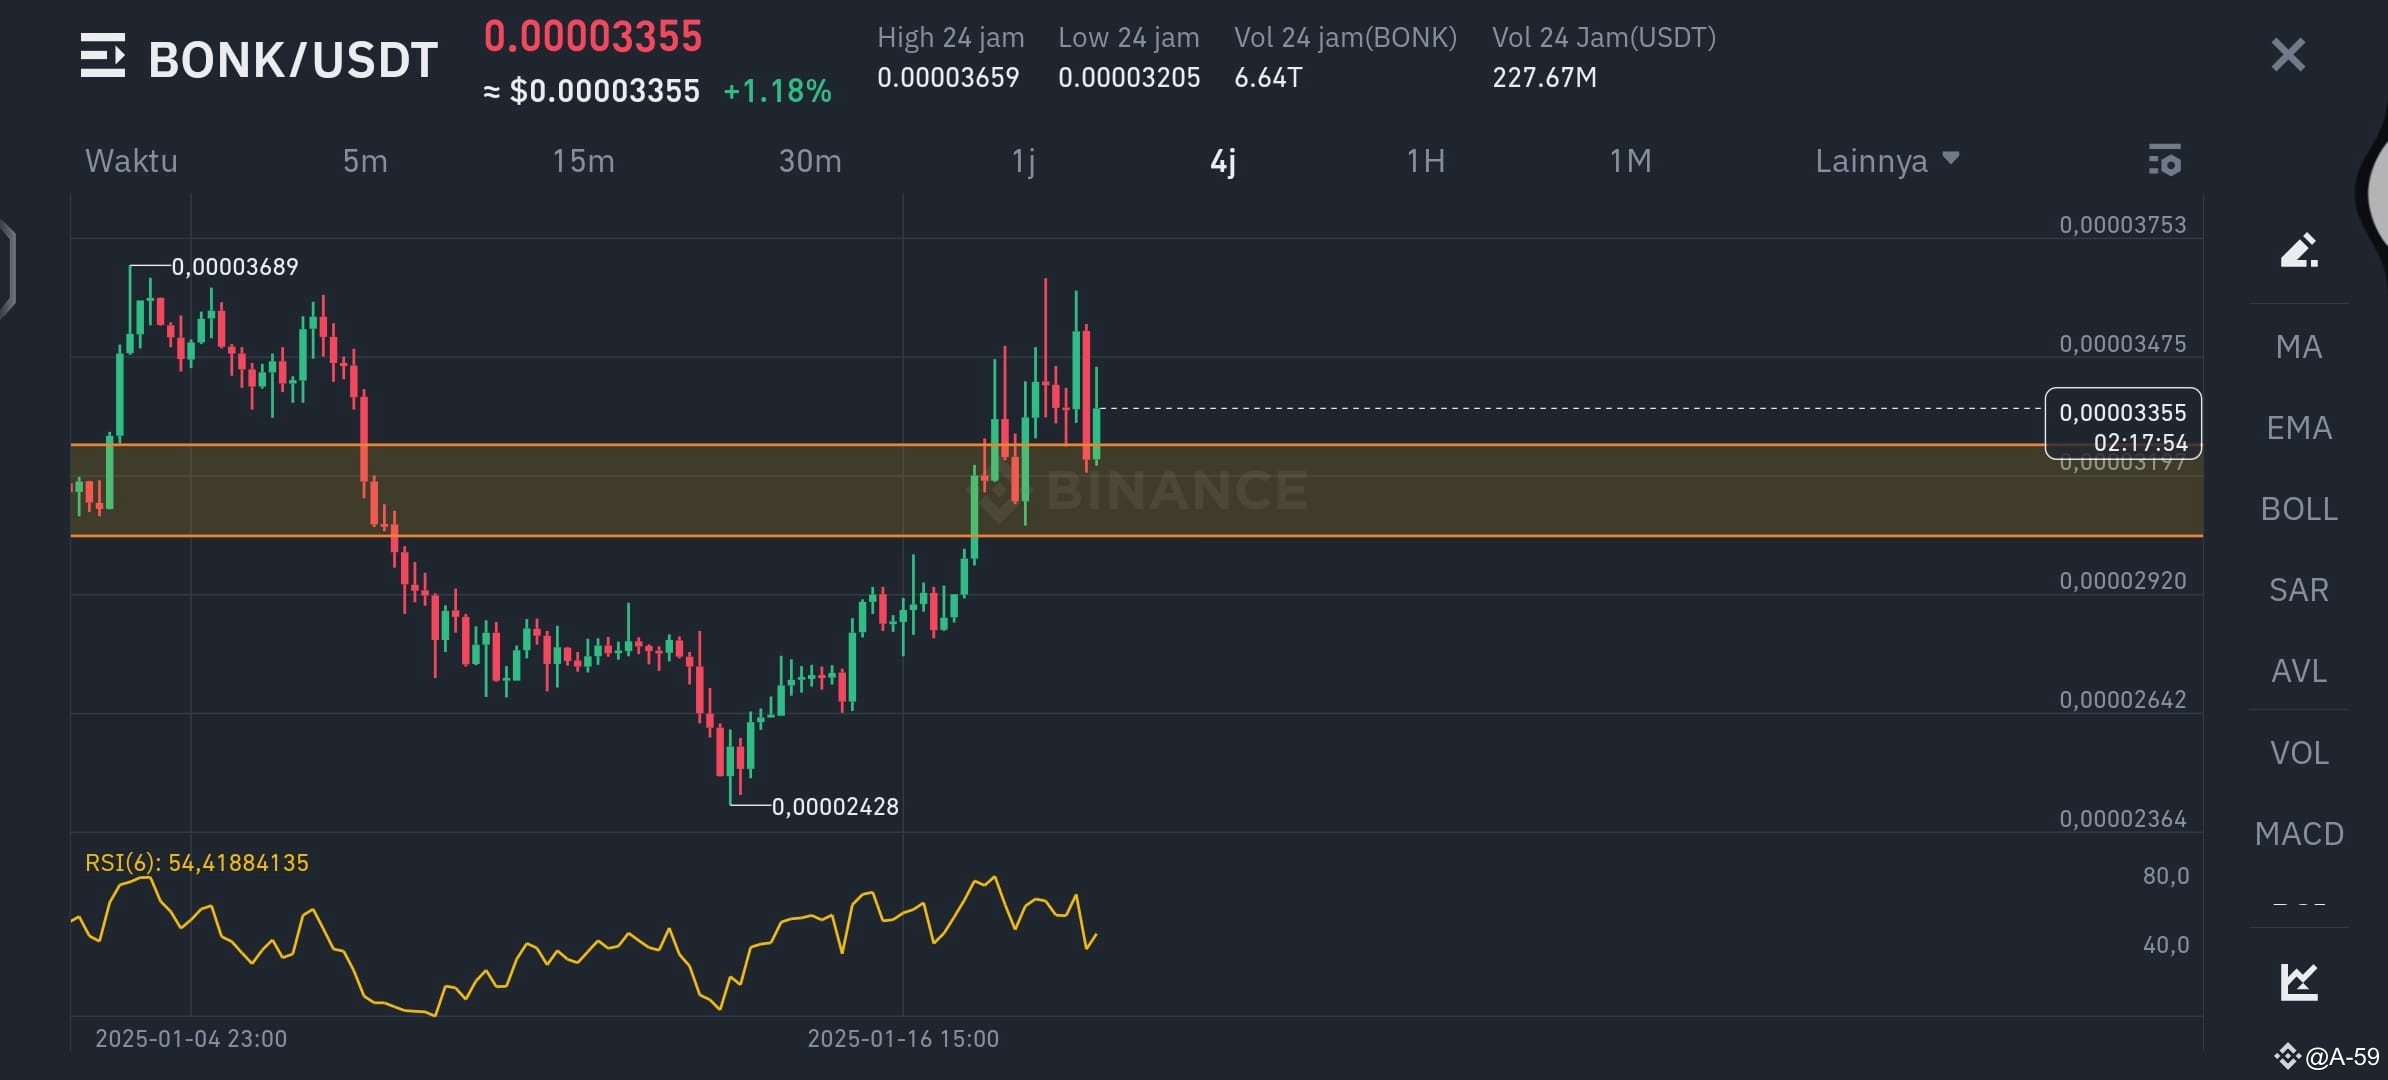Exit the chart with the X icon

pyautogui.click(x=2286, y=54)
